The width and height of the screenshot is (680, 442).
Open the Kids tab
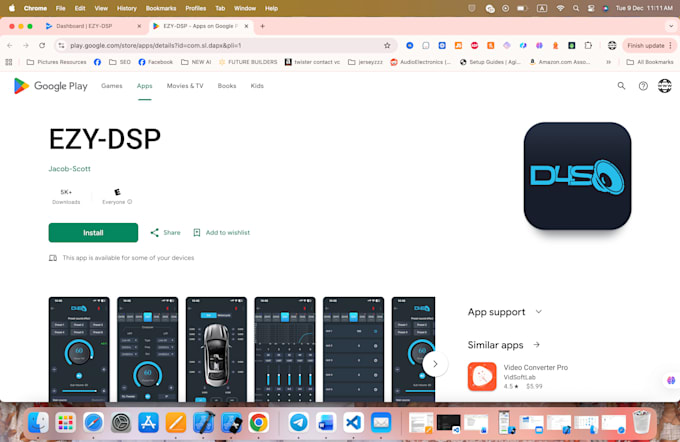(257, 86)
